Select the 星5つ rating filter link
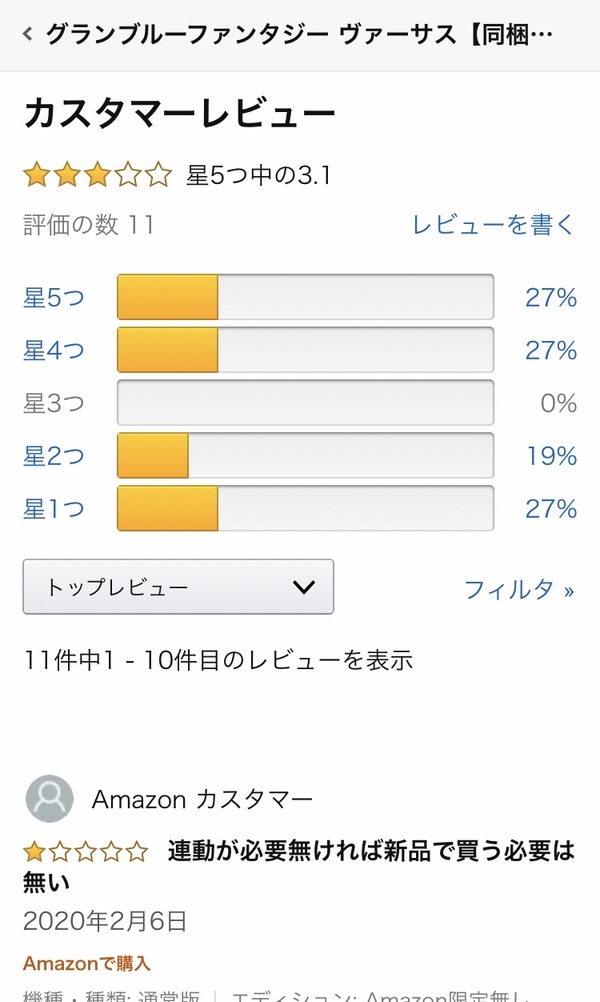Screen dimensions: 600x1002 (x=54, y=297)
